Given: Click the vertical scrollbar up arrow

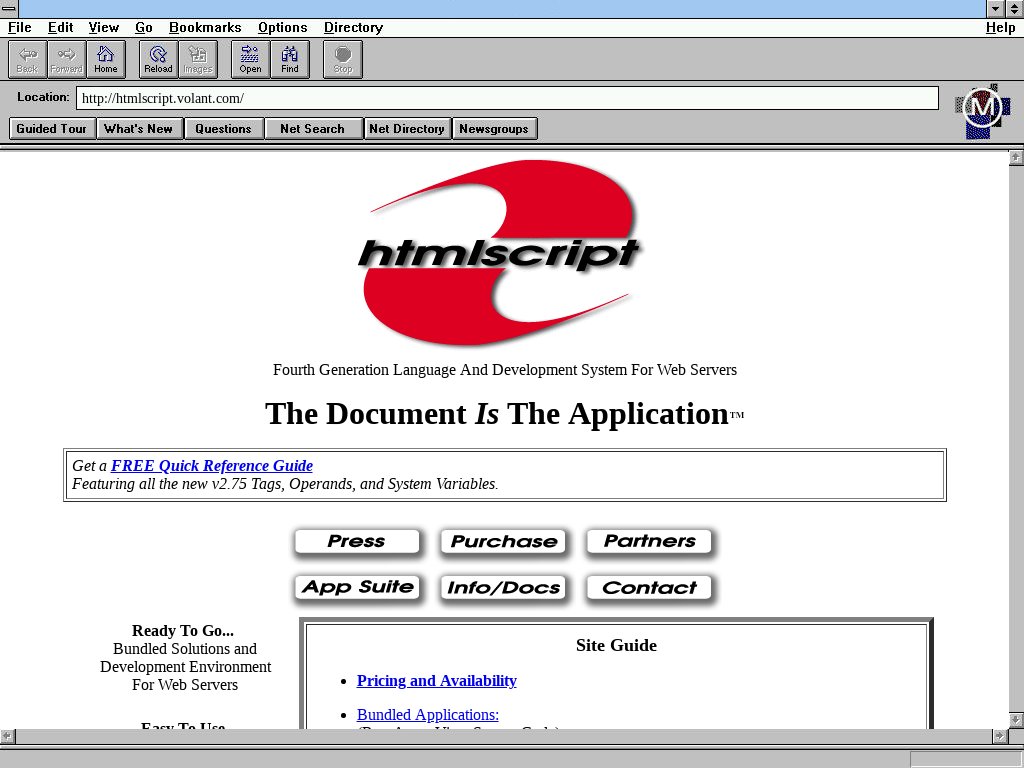Looking at the screenshot, I should (1016, 157).
